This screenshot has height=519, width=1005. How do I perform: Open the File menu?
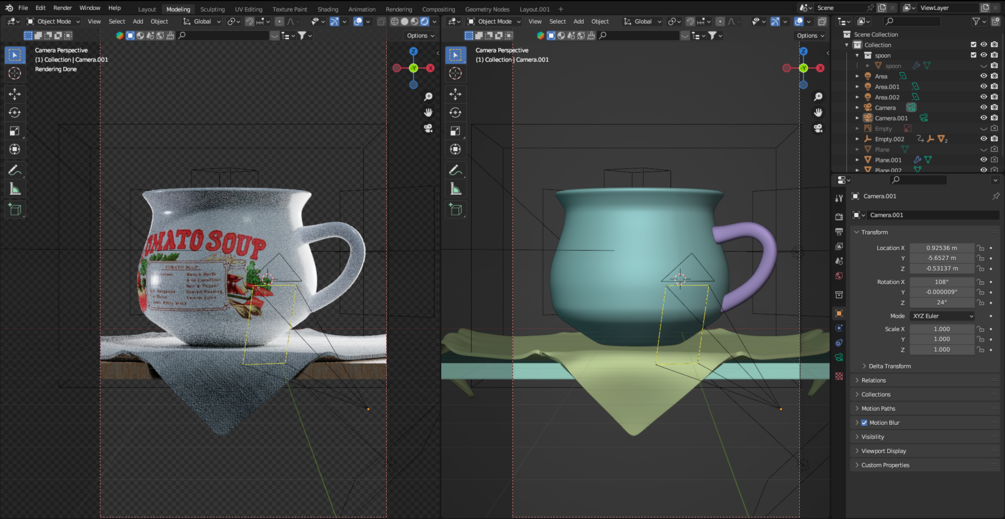[x=23, y=8]
